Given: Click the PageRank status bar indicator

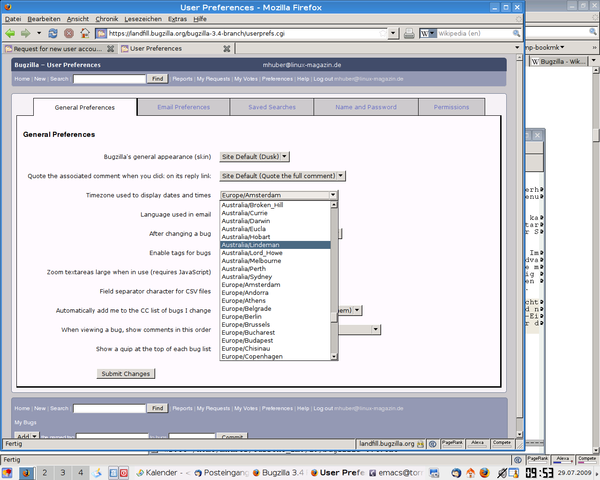Looking at the screenshot, I should pyautogui.click(x=452, y=443).
